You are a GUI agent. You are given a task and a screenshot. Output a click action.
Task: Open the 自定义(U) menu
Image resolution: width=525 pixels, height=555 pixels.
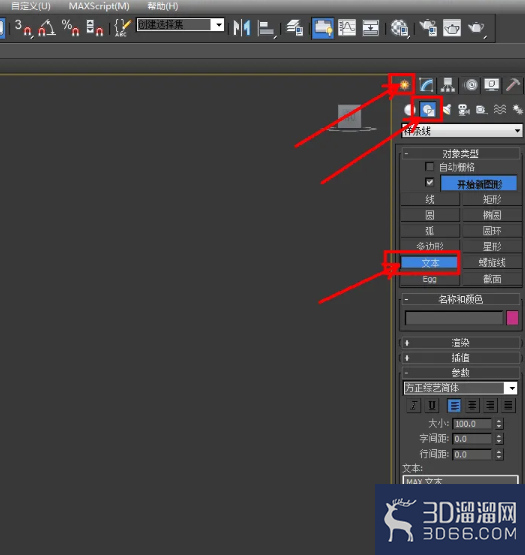tap(31, 6)
